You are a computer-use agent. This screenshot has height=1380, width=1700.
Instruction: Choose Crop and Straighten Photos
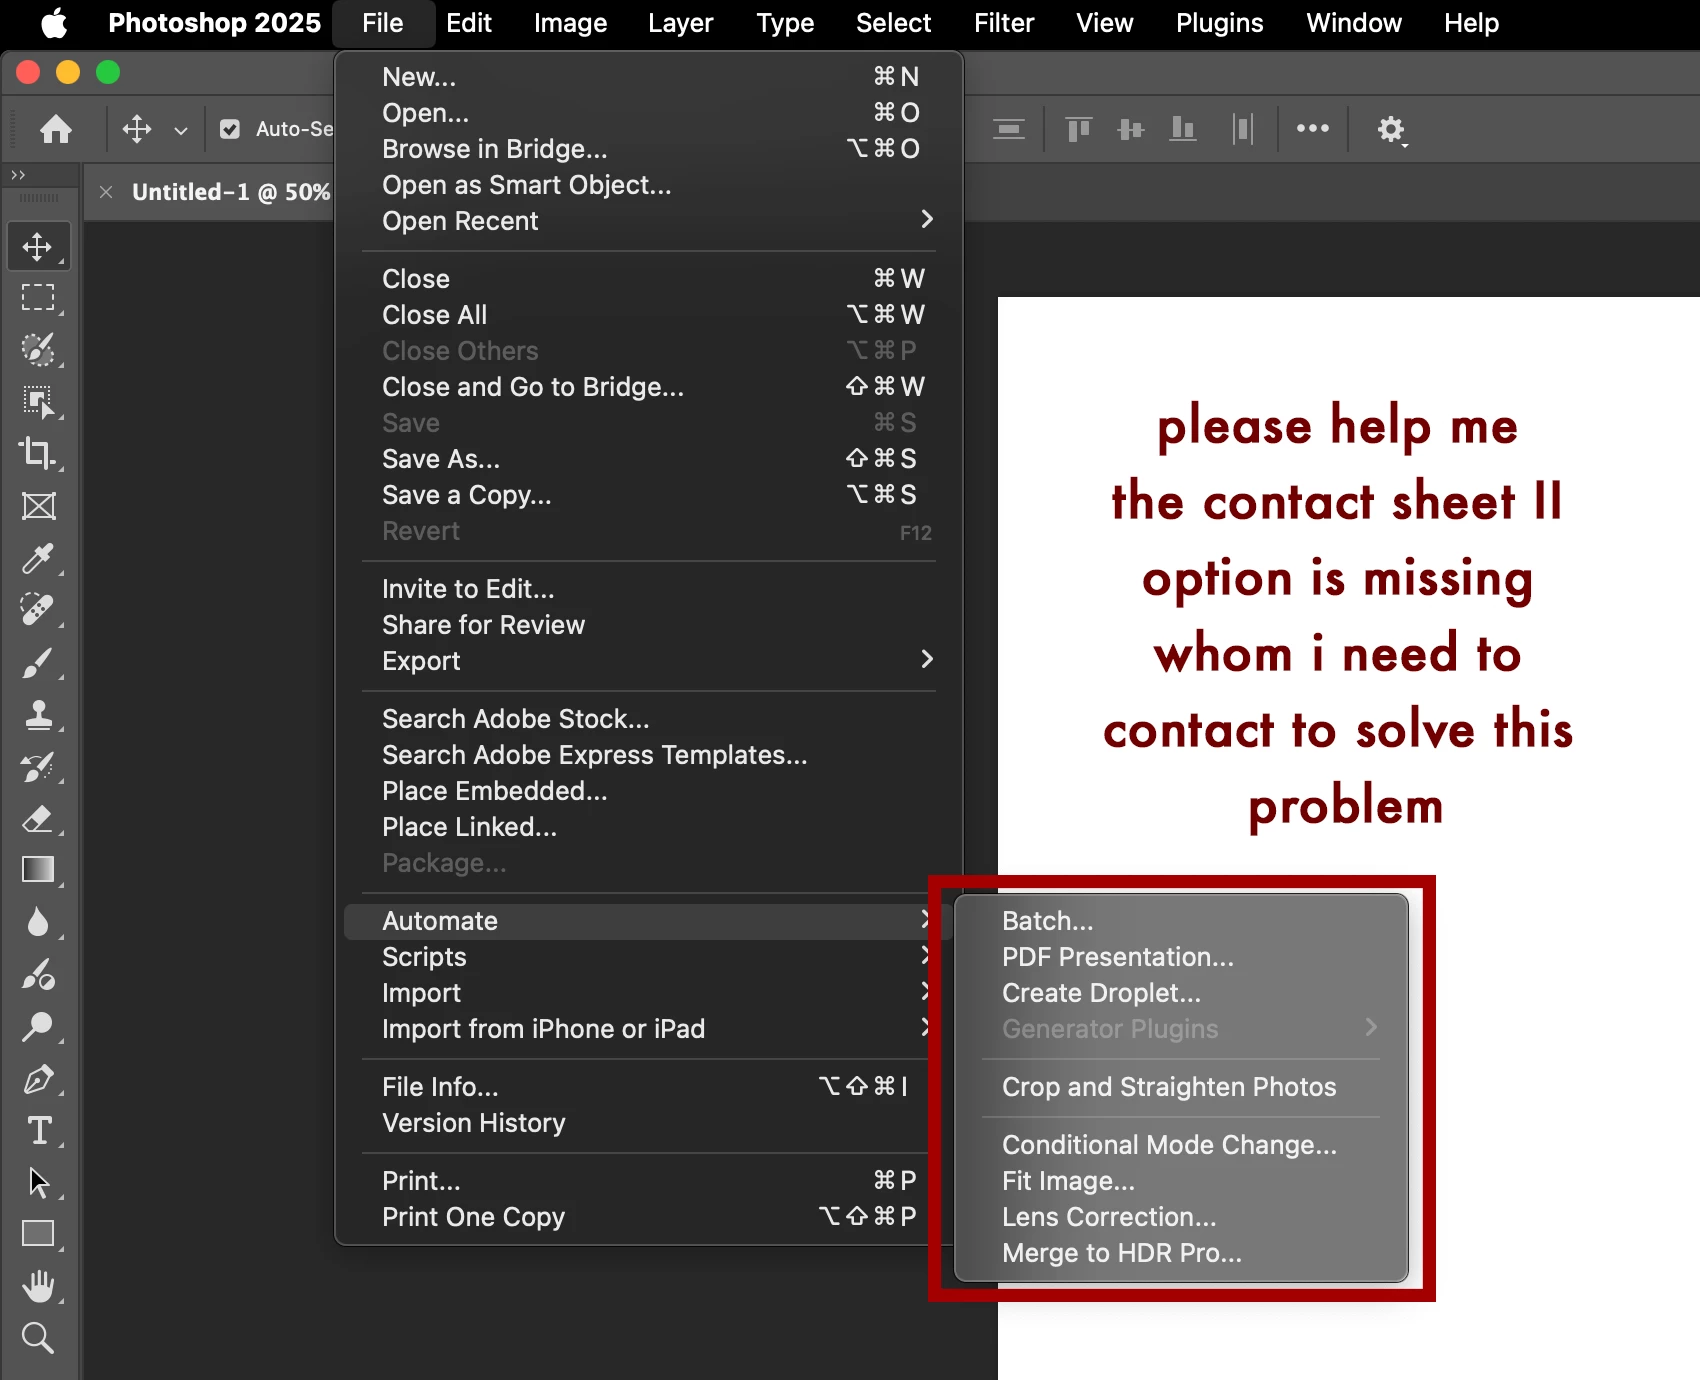pos(1181,1087)
